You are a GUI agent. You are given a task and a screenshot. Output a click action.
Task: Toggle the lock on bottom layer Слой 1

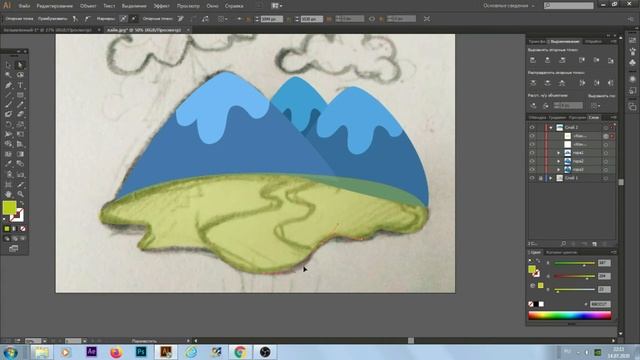(x=540, y=178)
